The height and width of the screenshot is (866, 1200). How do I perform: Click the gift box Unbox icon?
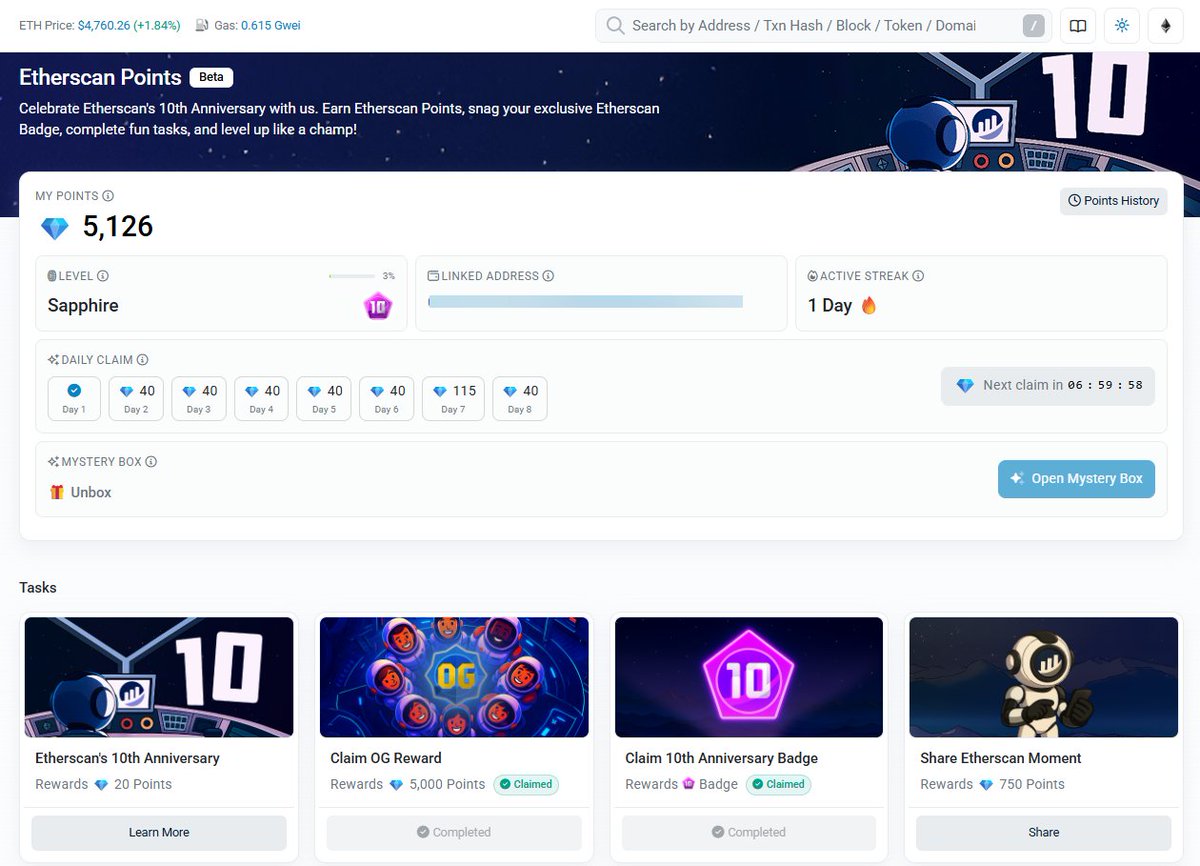click(56, 492)
